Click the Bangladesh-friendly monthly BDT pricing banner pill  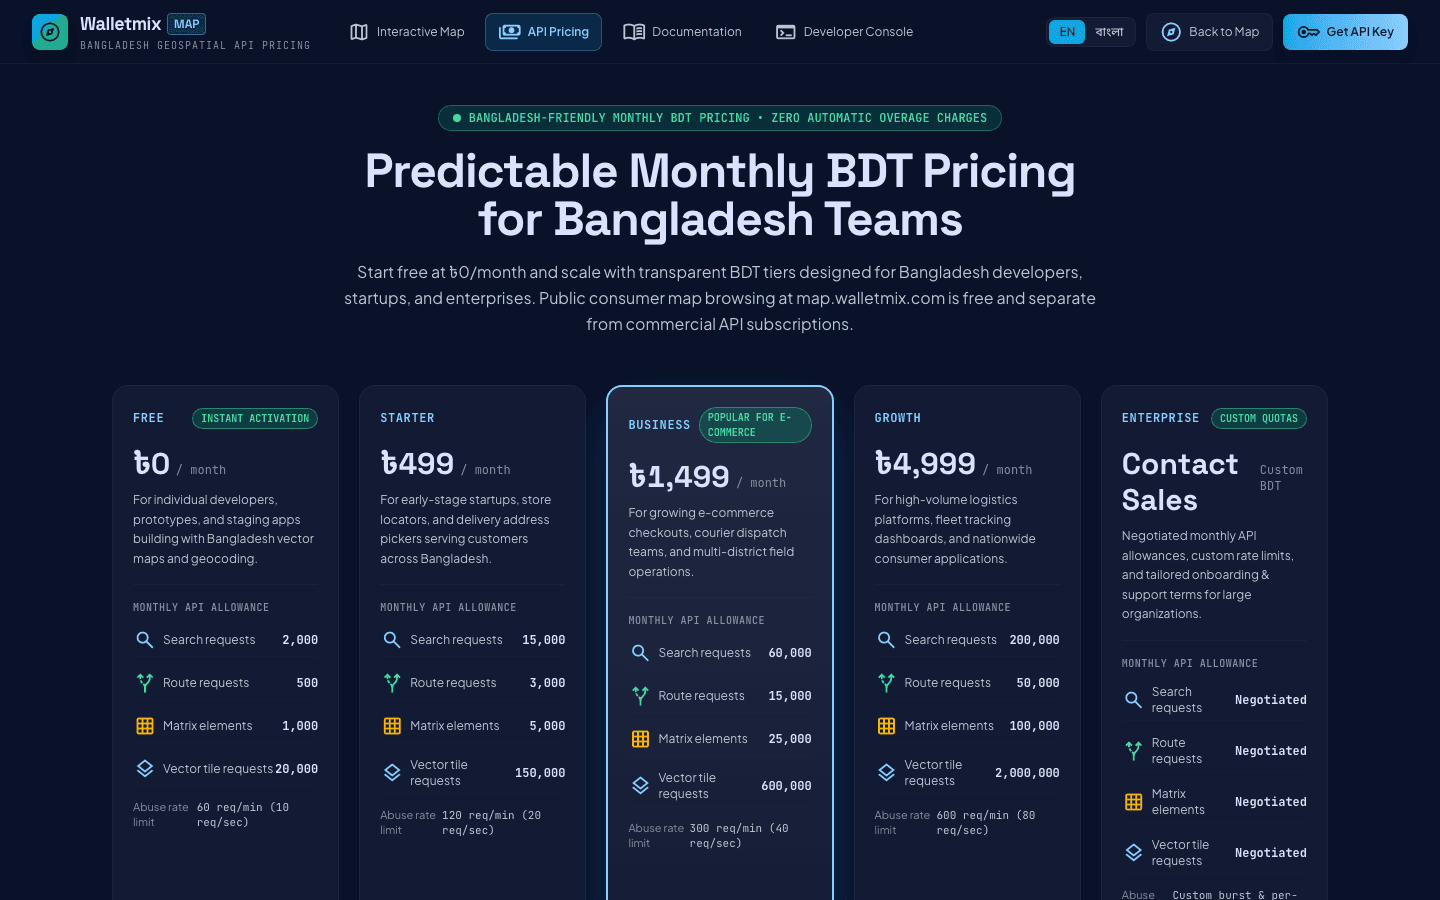click(x=720, y=118)
